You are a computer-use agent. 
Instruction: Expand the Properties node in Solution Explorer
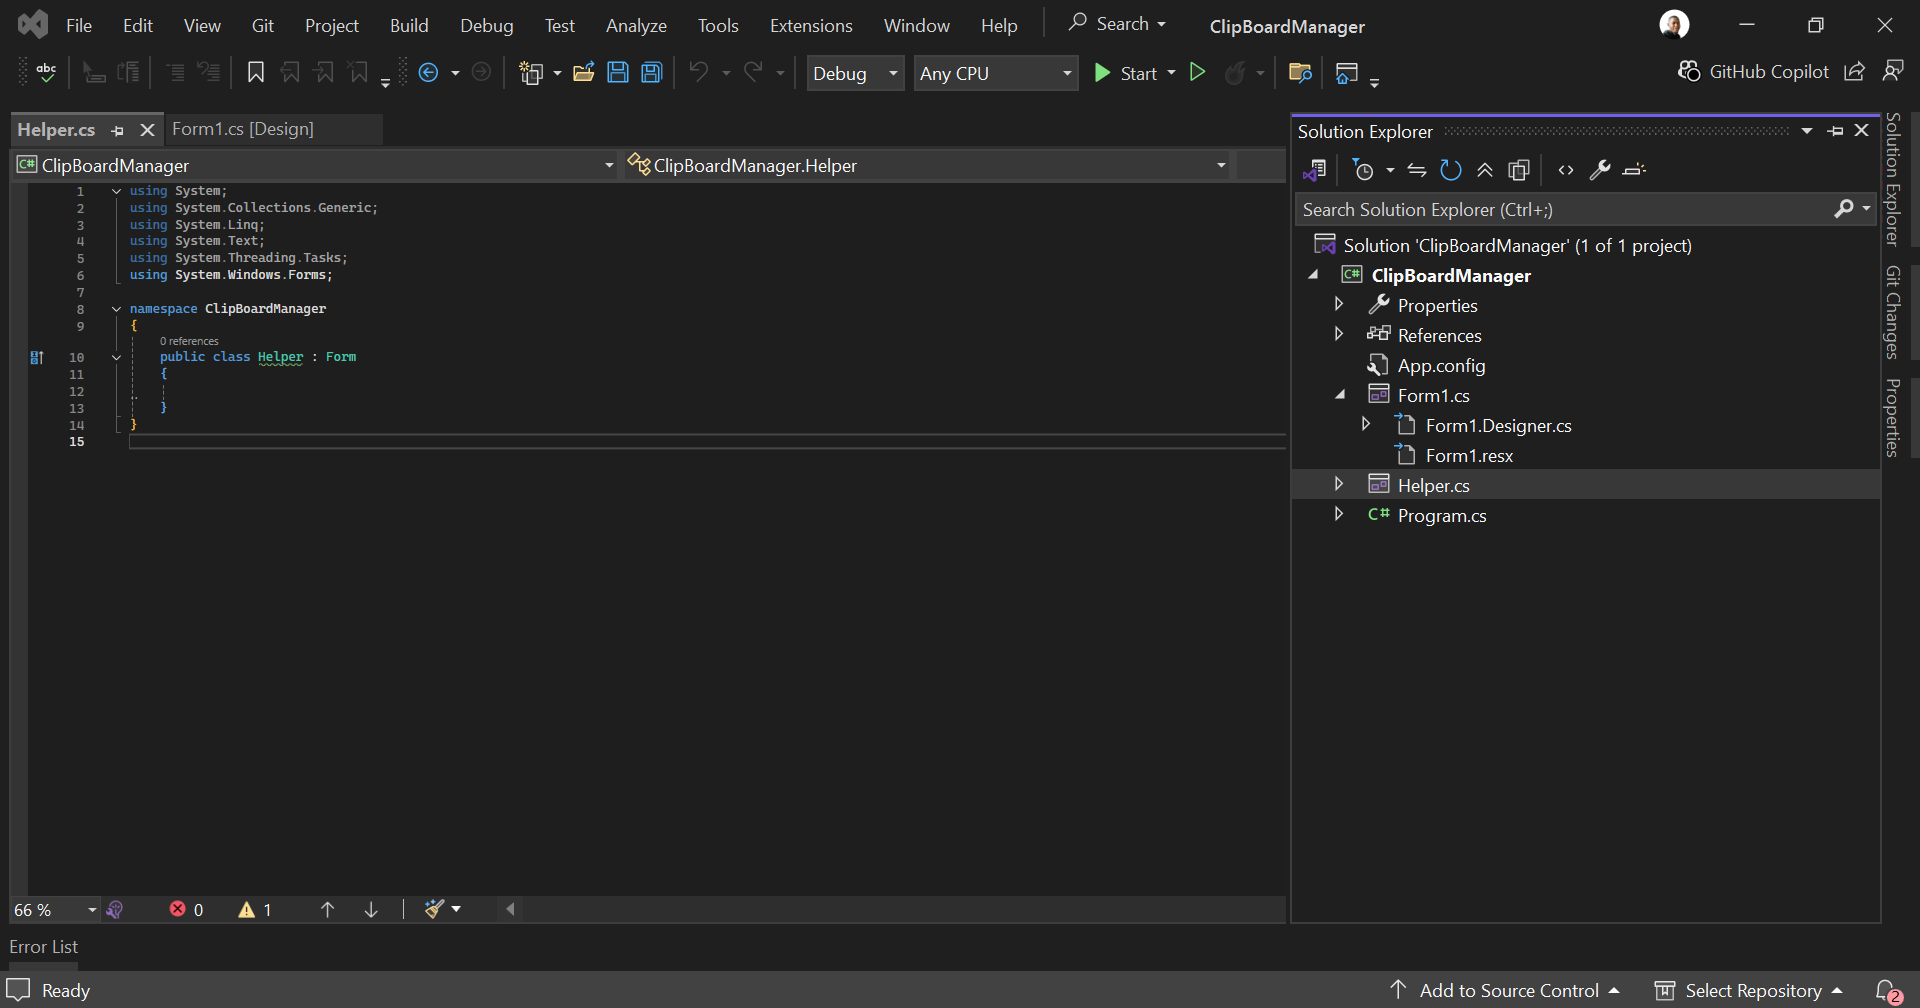(1339, 304)
